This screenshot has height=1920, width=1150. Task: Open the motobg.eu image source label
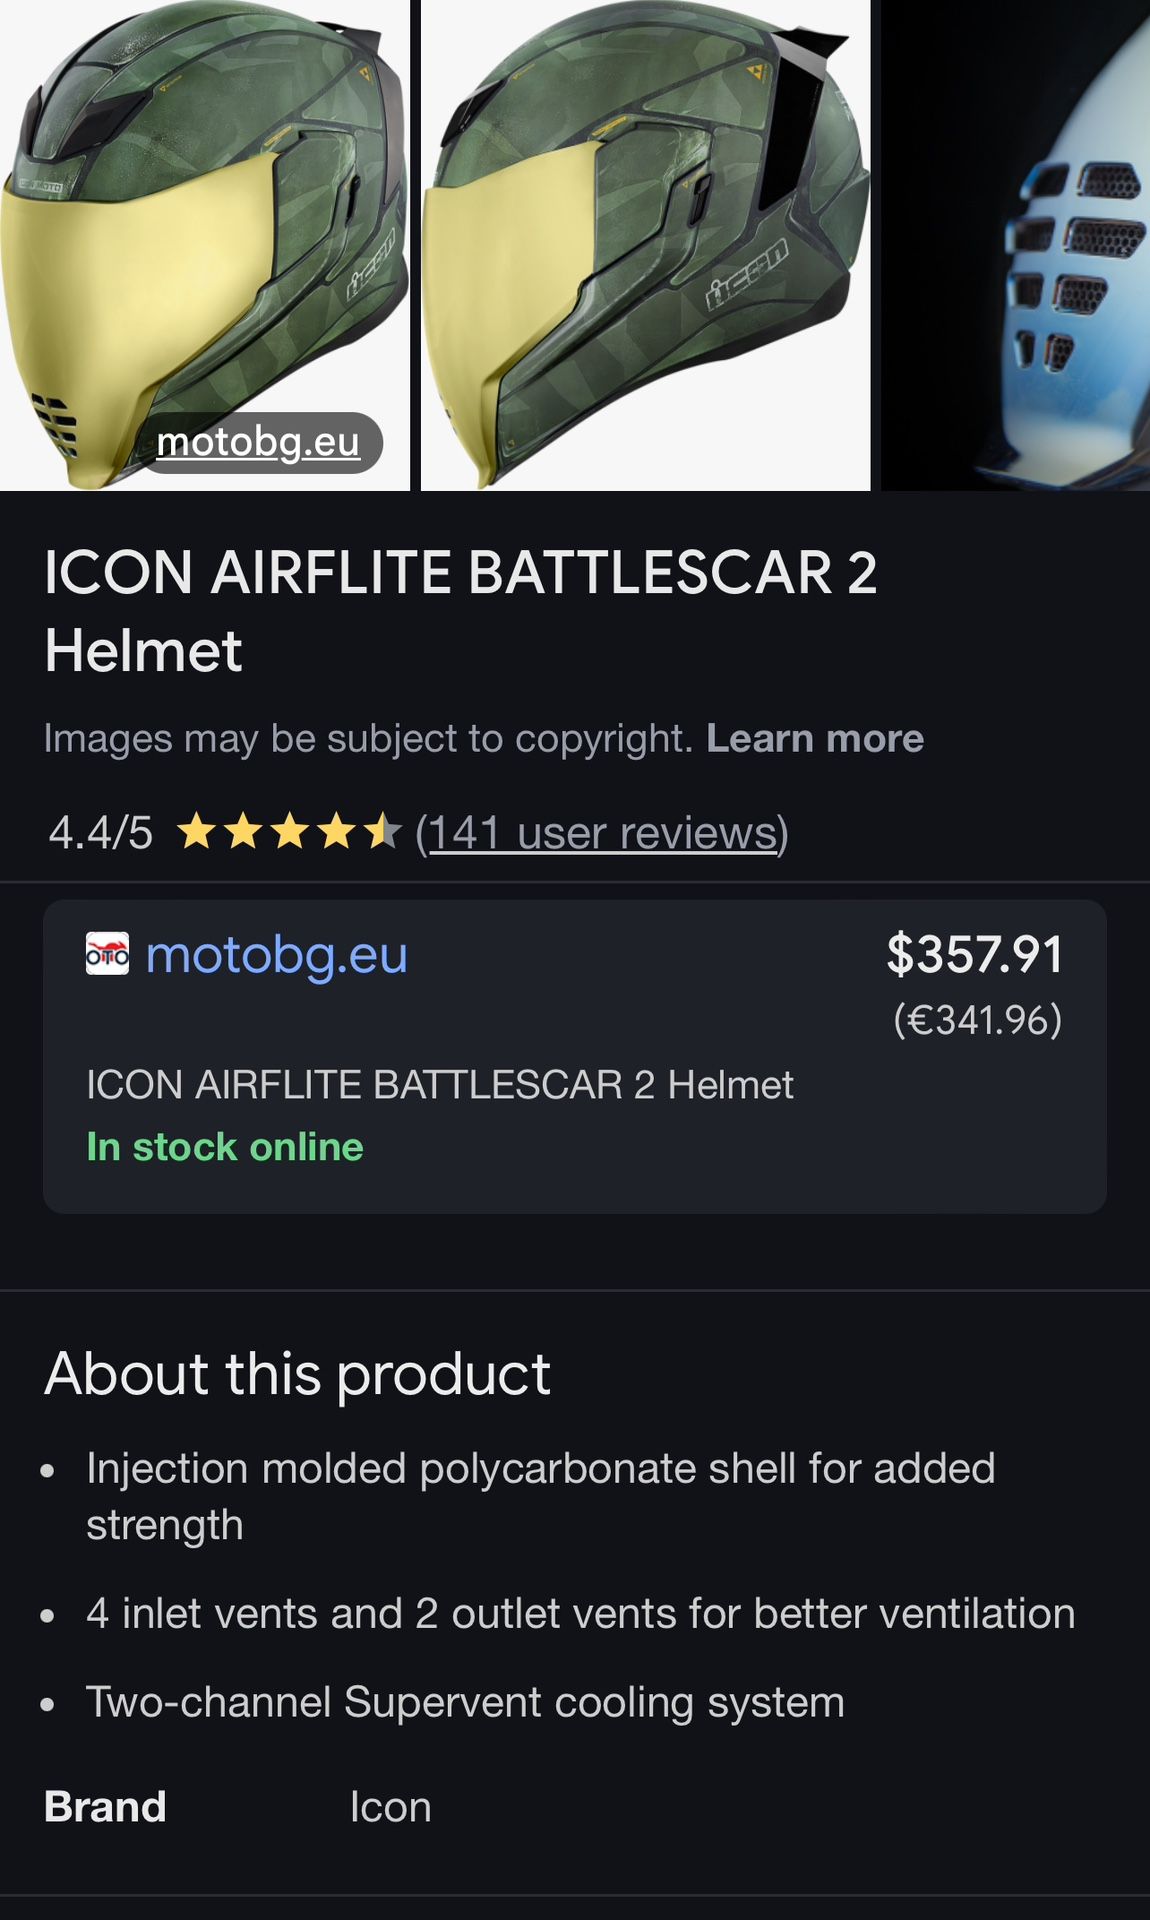click(258, 442)
